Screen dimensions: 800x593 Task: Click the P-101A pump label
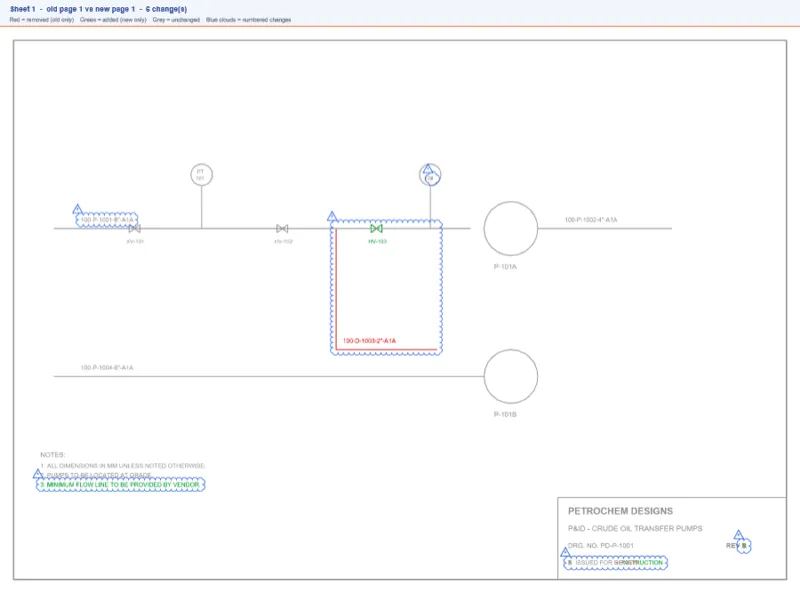tap(505, 267)
